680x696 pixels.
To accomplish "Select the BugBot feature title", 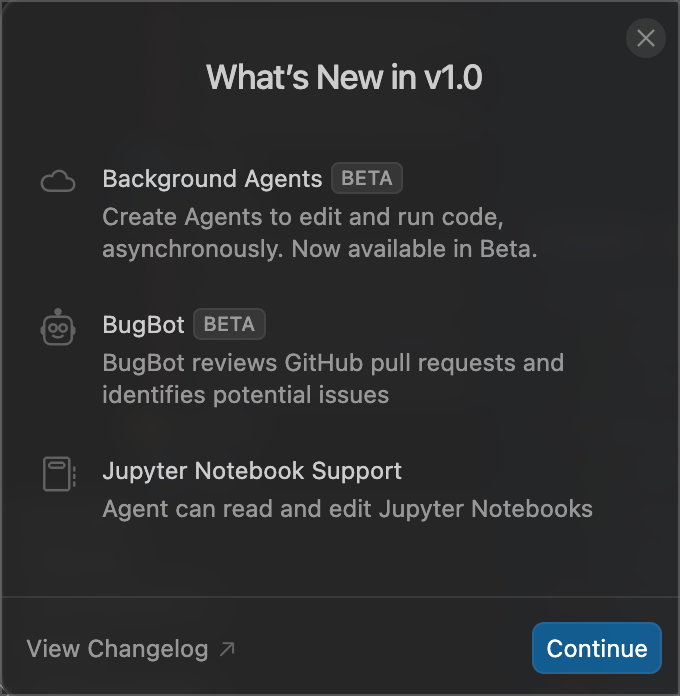I will tap(143, 324).
